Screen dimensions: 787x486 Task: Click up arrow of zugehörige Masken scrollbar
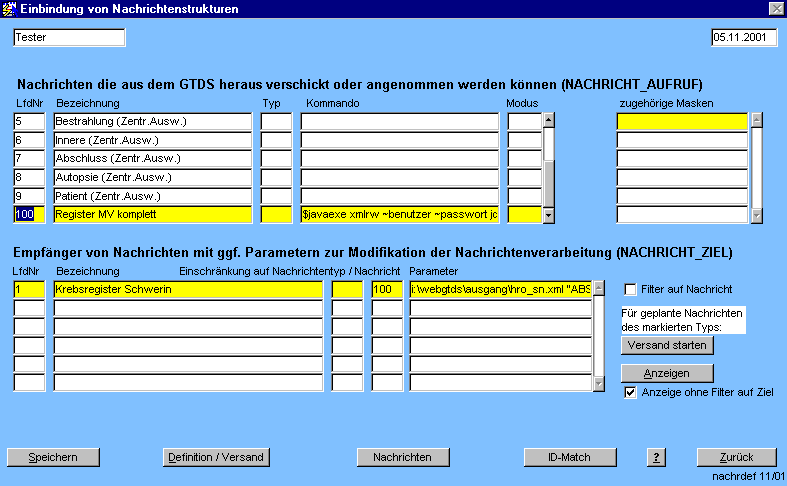(757, 121)
